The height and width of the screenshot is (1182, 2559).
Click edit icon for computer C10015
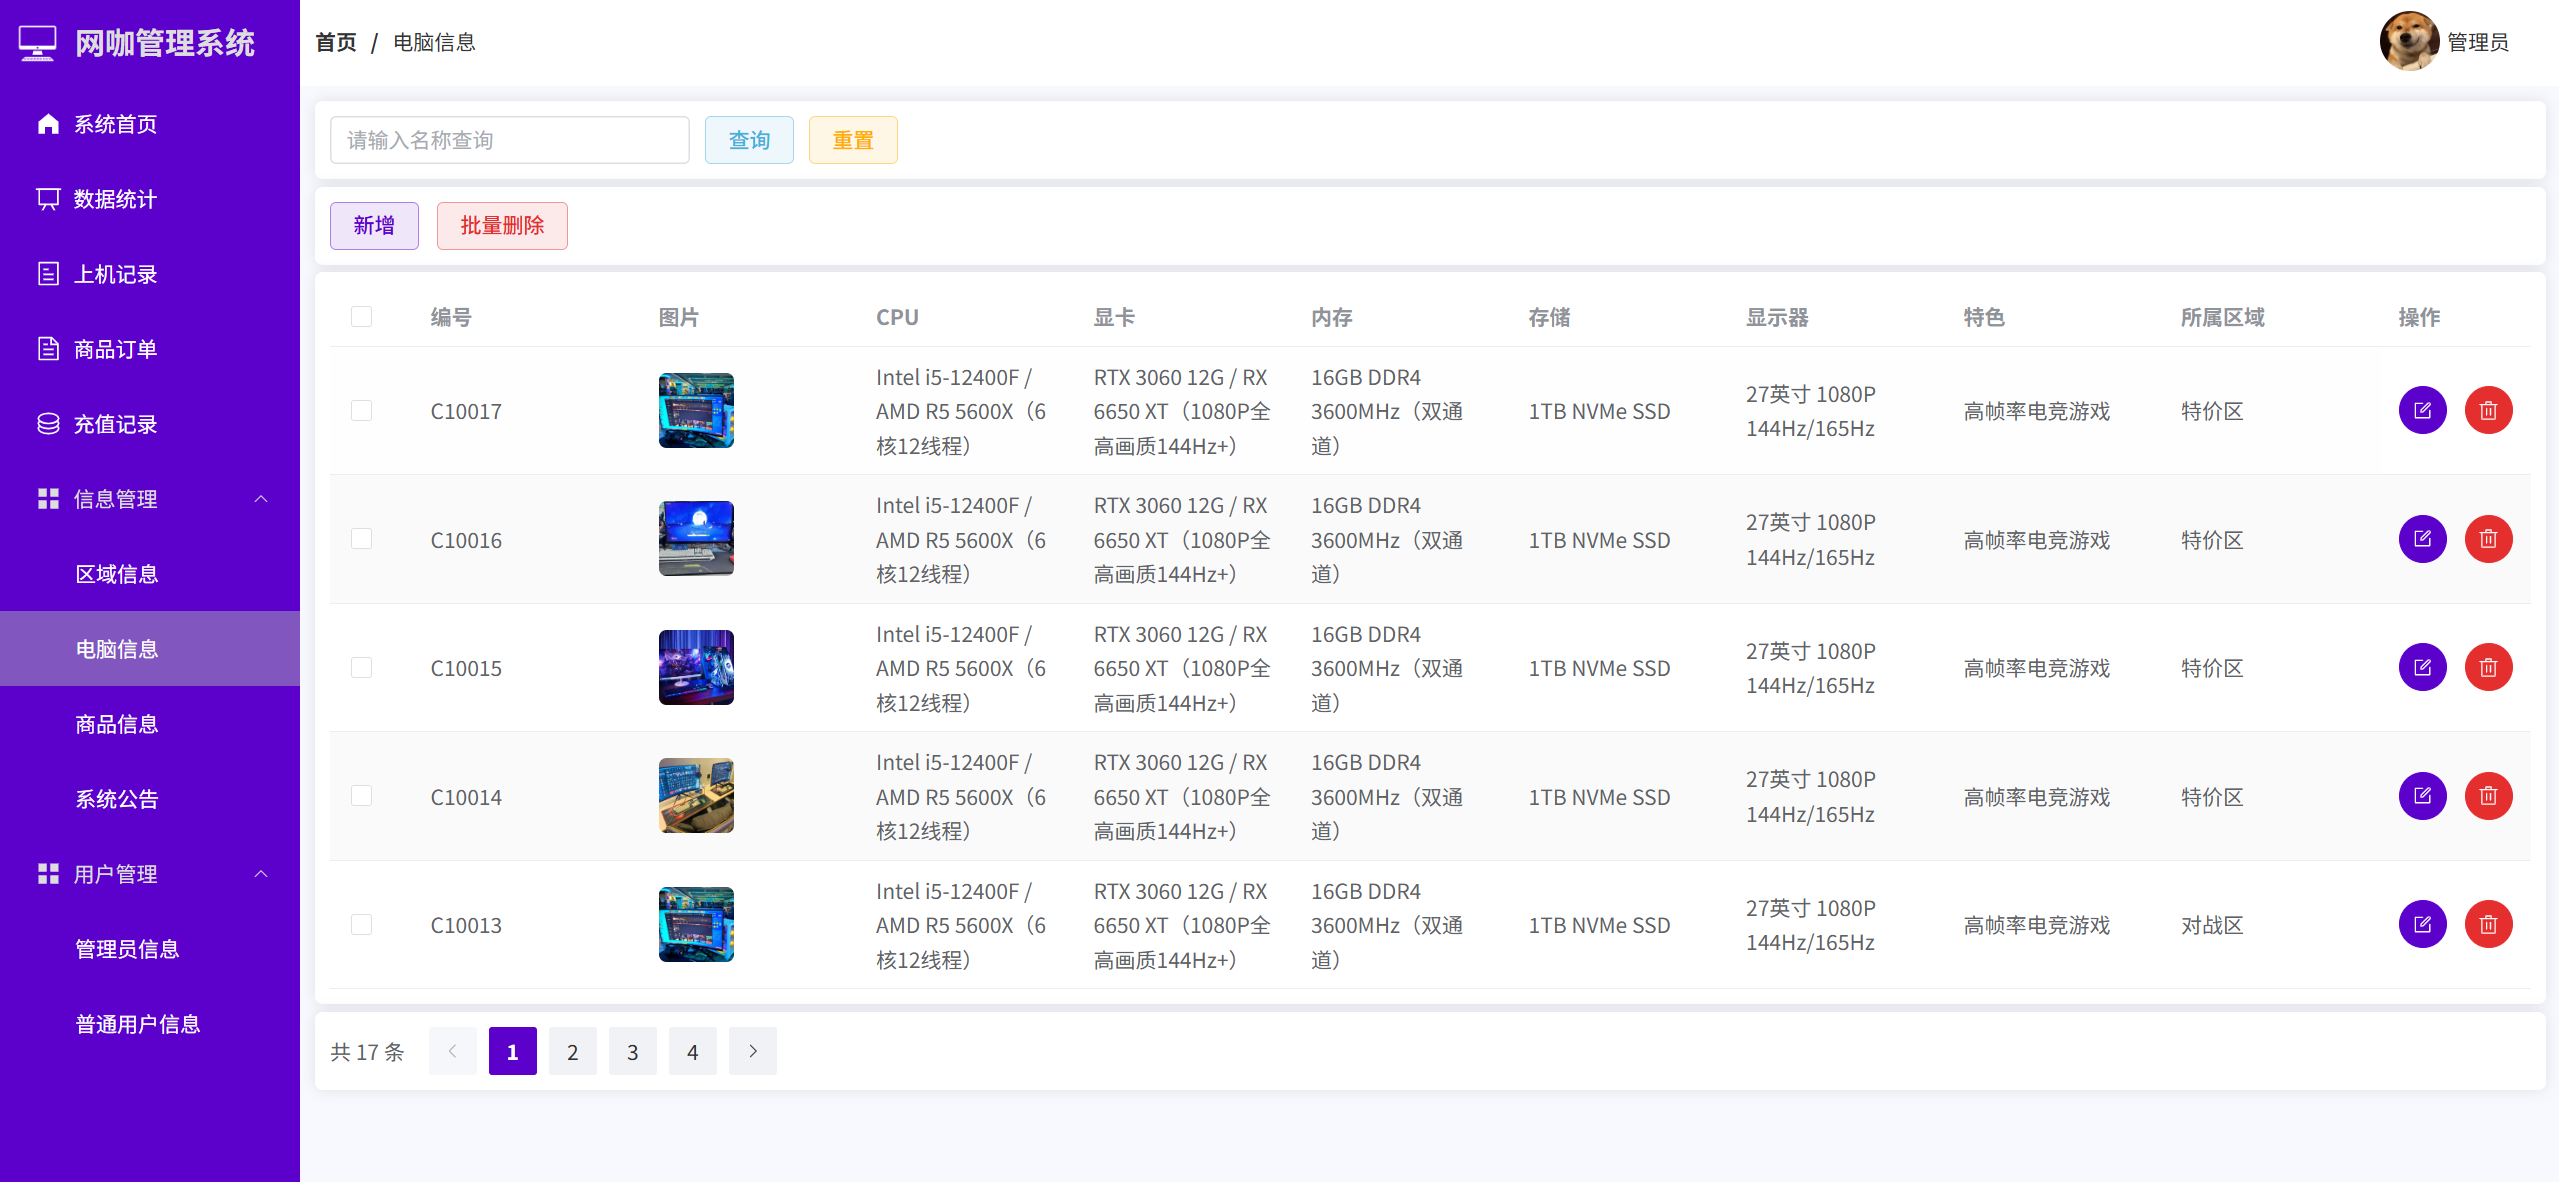[2421, 667]
